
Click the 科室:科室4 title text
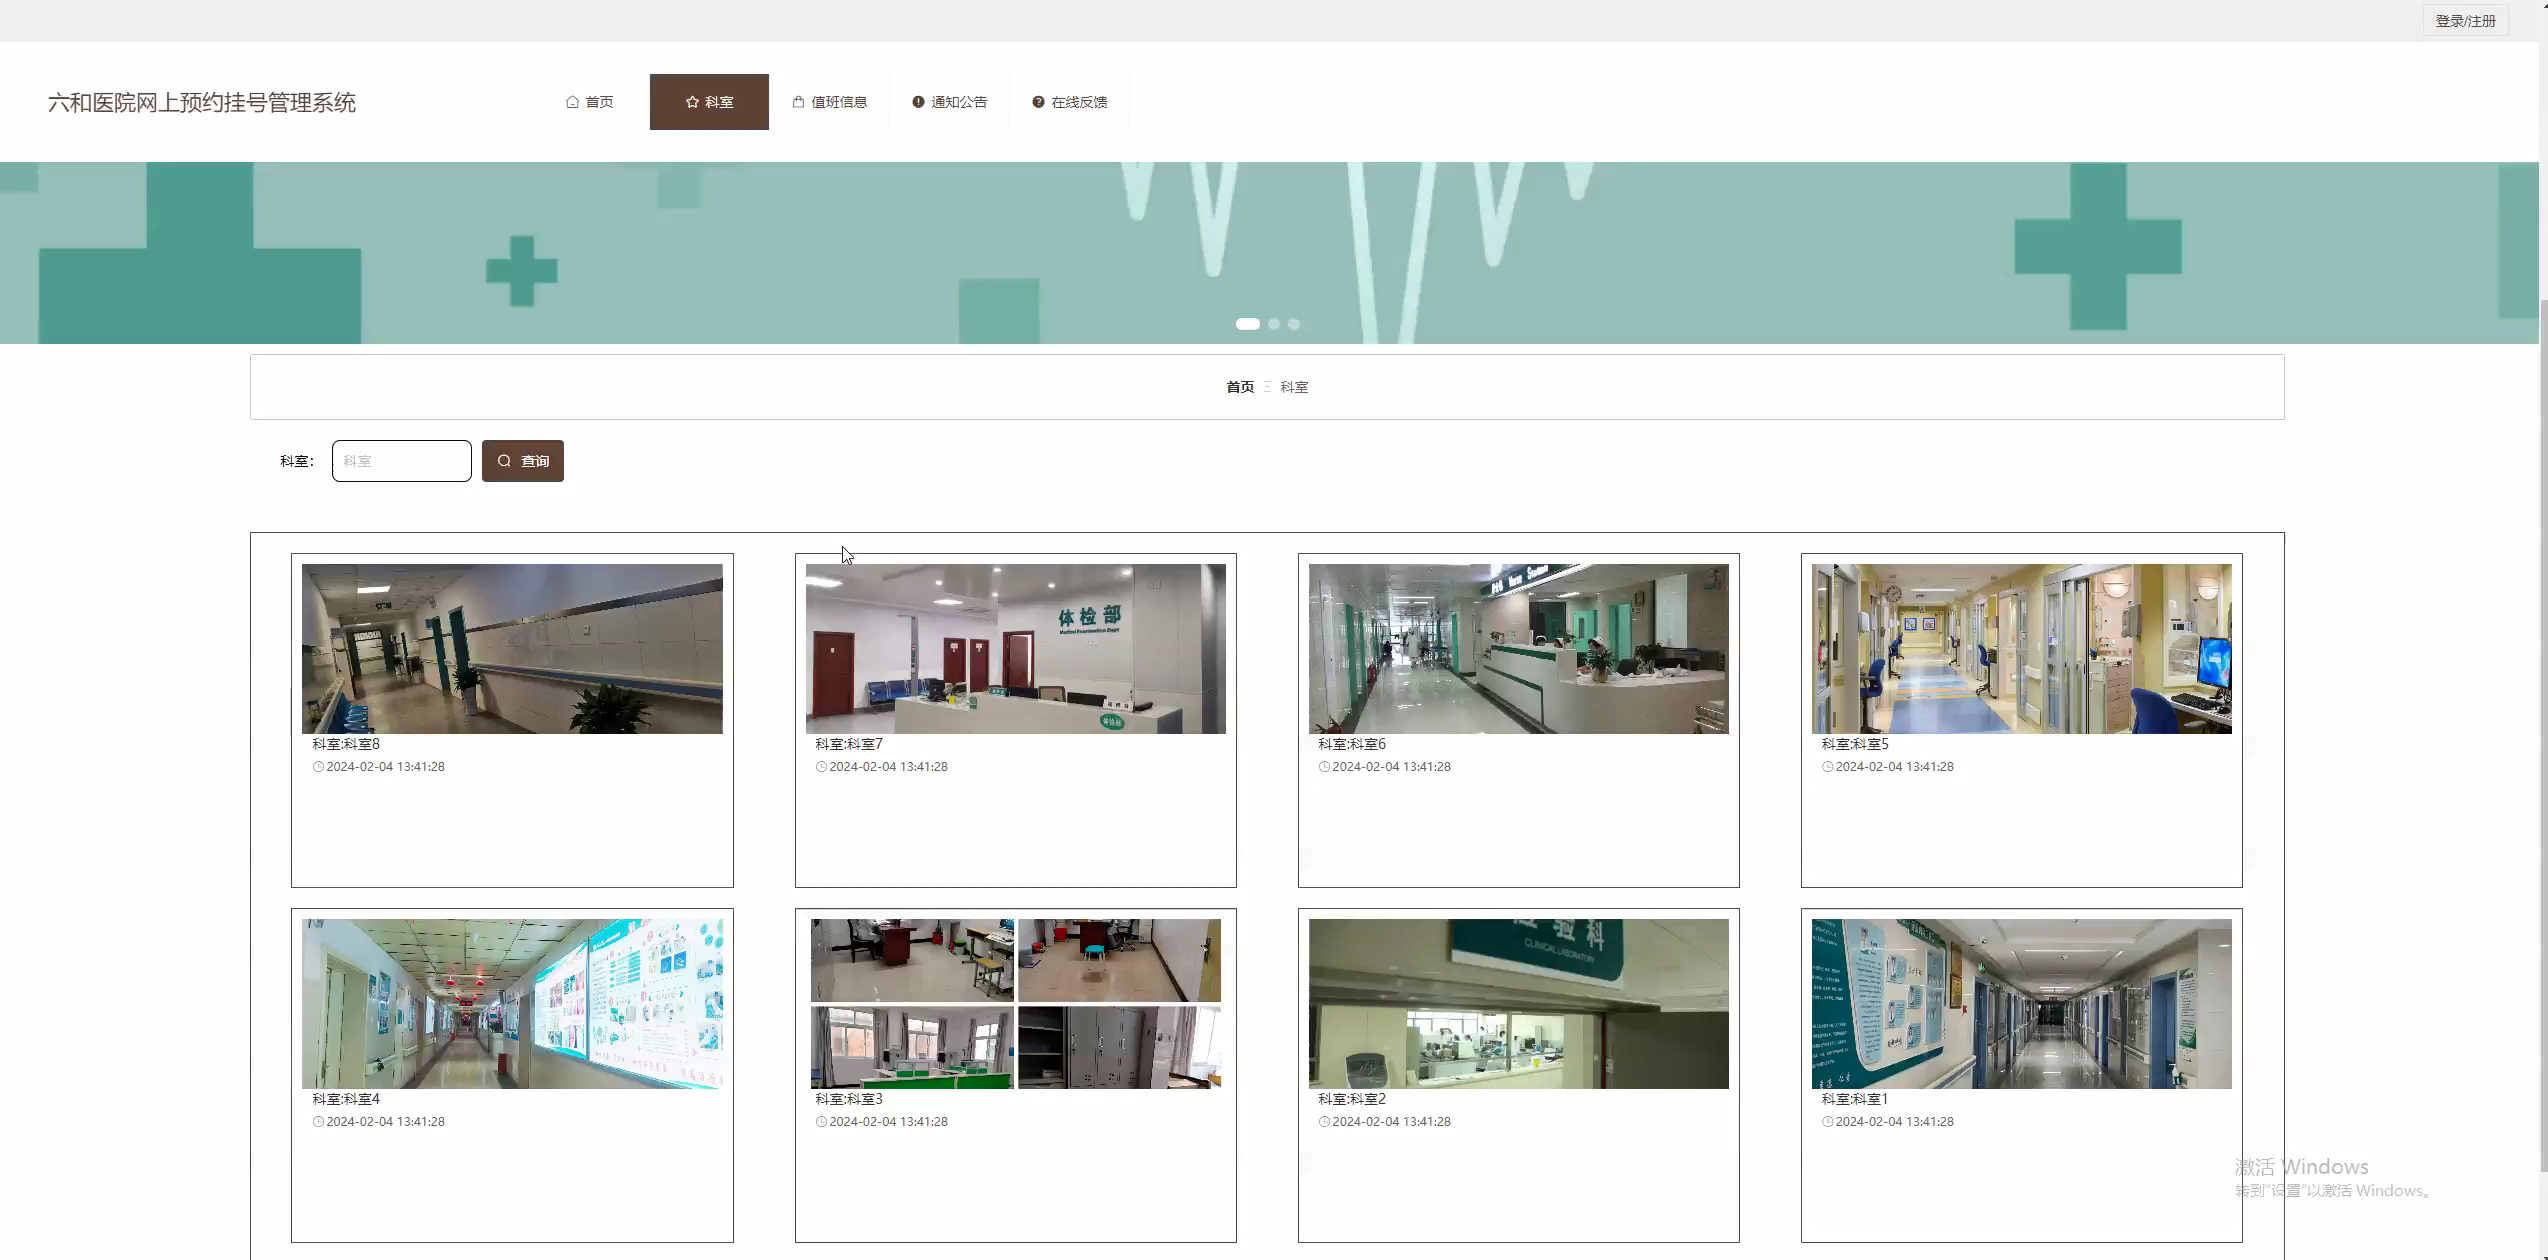(x=346, y=1099)
